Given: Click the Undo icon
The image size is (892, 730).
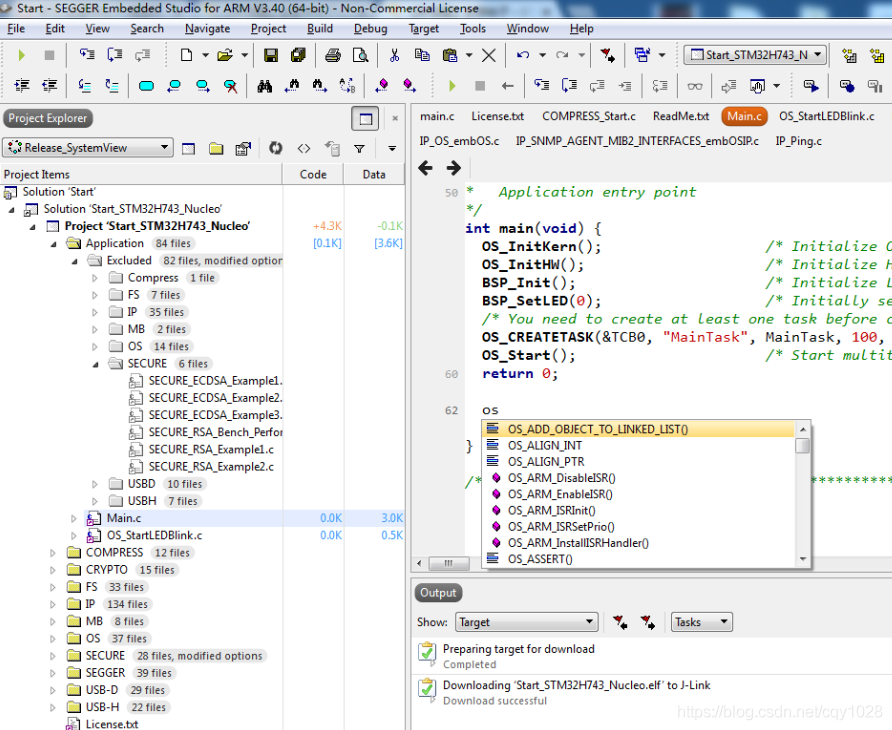Looking at the screenshot, I should [523, 55].
